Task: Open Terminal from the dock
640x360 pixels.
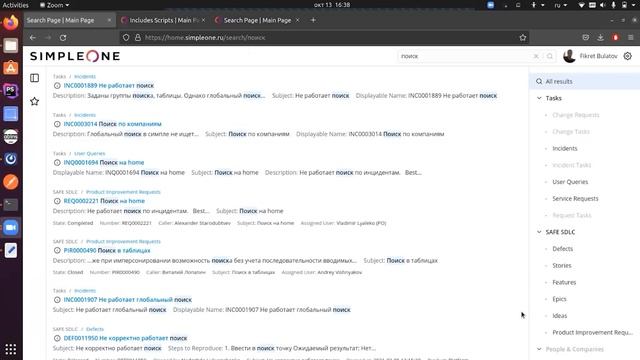Action: coord(11,204)
